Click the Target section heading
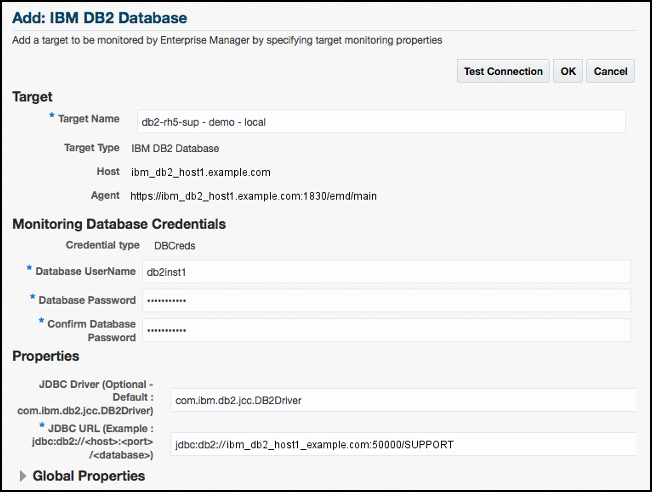Screen dimensions: 652x492 (x=32, y=96)
